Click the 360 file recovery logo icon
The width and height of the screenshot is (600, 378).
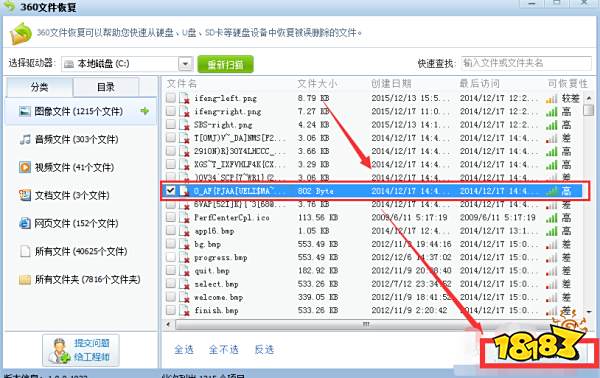coord(21,34)
